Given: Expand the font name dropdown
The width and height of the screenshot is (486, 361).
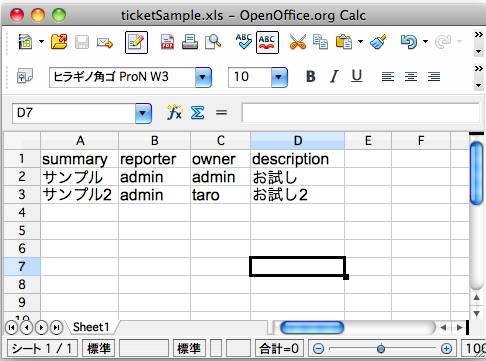Looking at the screenshot, I should [203, 77].
